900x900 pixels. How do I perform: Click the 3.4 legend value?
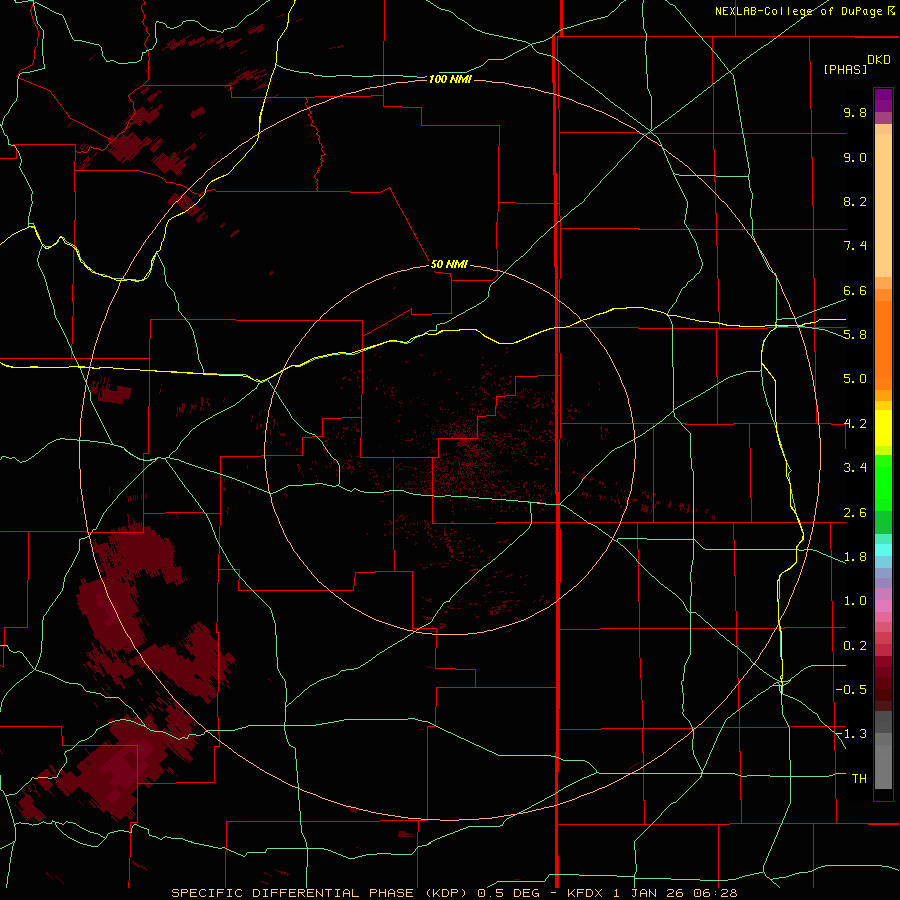pos(855,468)
